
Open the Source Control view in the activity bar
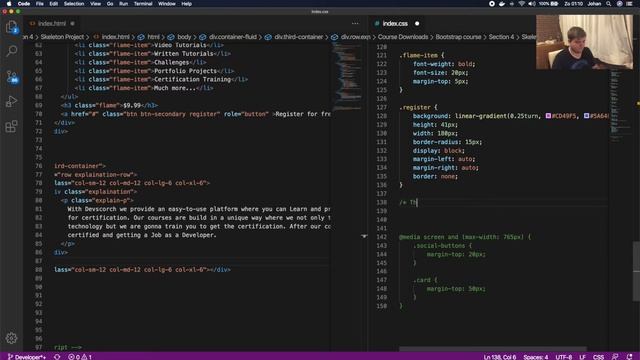pos(11,76)
